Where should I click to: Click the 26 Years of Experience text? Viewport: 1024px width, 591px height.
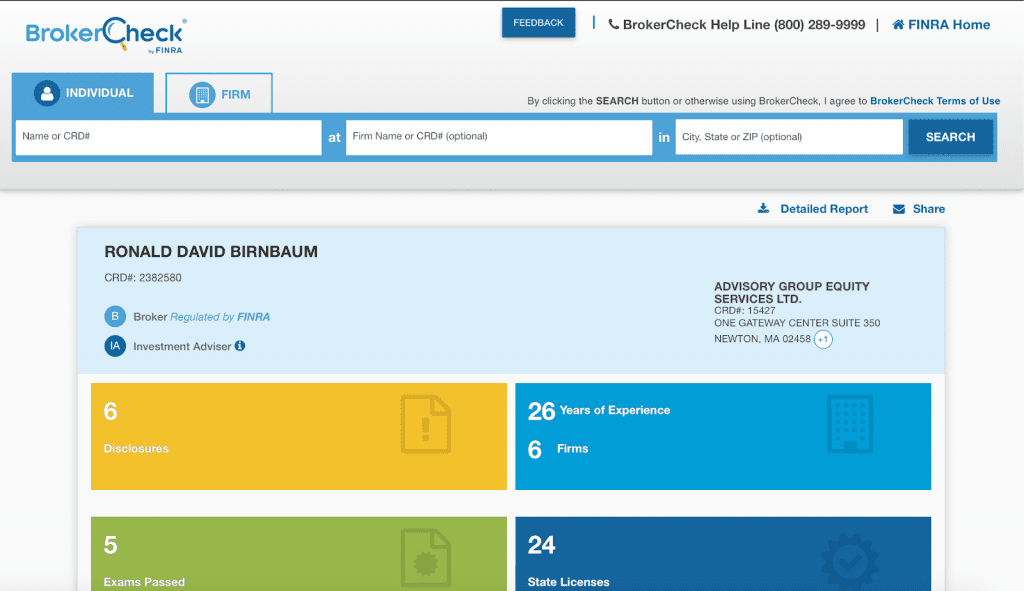point(599,411)
